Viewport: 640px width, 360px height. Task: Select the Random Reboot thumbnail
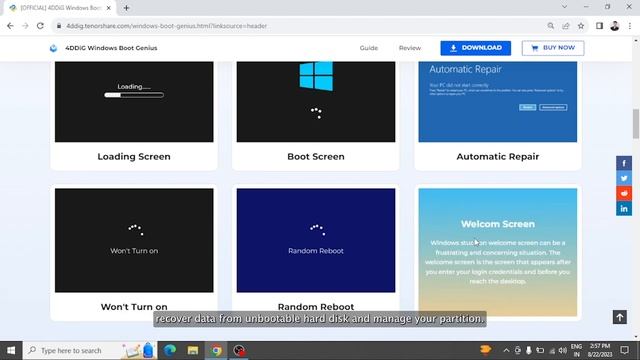coord(316,240)
